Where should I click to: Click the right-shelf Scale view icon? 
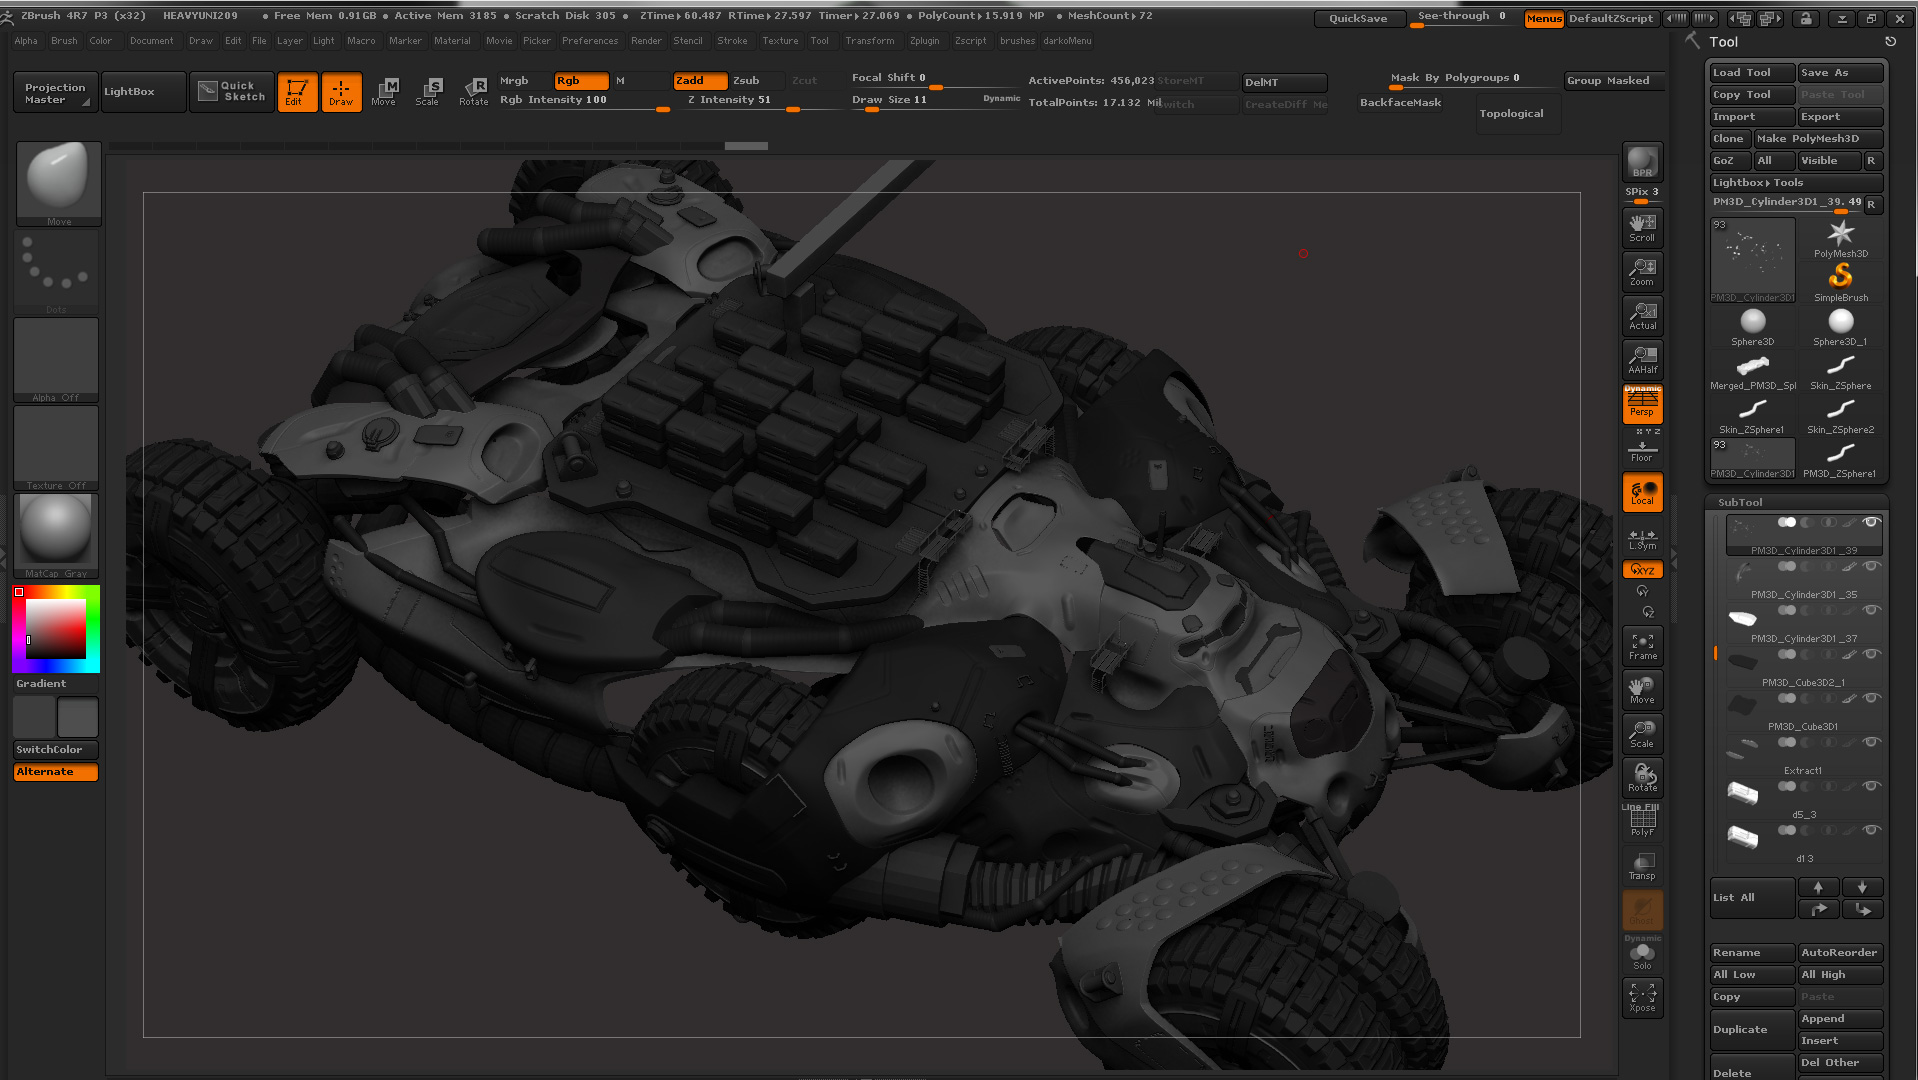[1642, 734]
